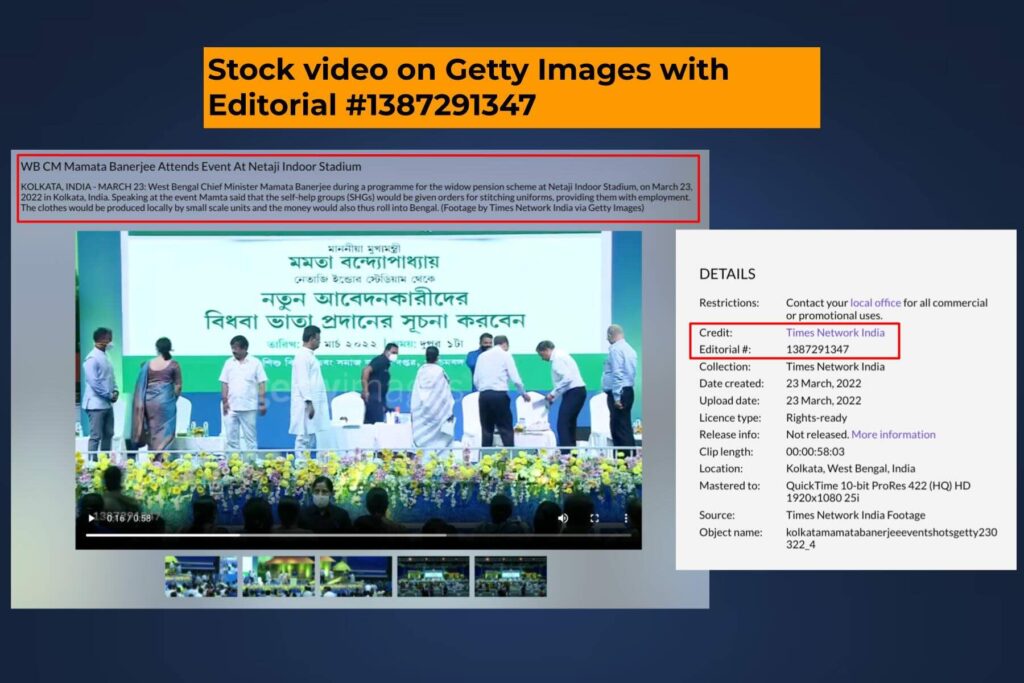
Task: Click the Times Network India credit link
Action: [x=835, y=332]
